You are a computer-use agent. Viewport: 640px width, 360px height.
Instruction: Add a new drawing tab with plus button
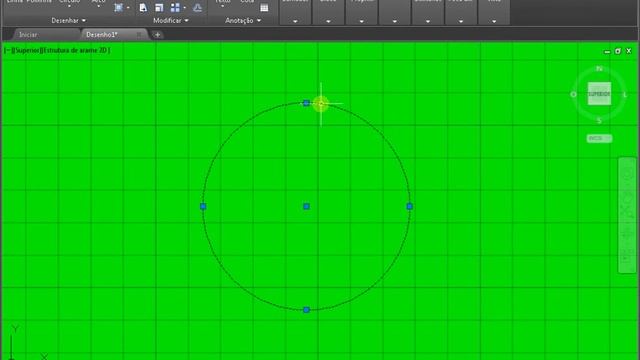coord(158,35)
